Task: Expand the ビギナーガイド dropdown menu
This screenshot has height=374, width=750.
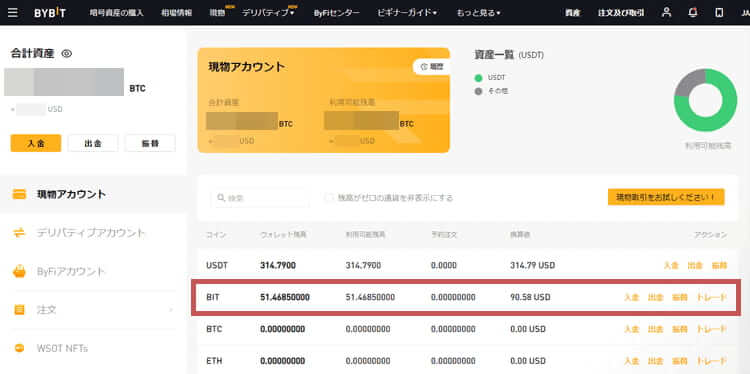Action: pyautogui.click(x=407, y=13)
